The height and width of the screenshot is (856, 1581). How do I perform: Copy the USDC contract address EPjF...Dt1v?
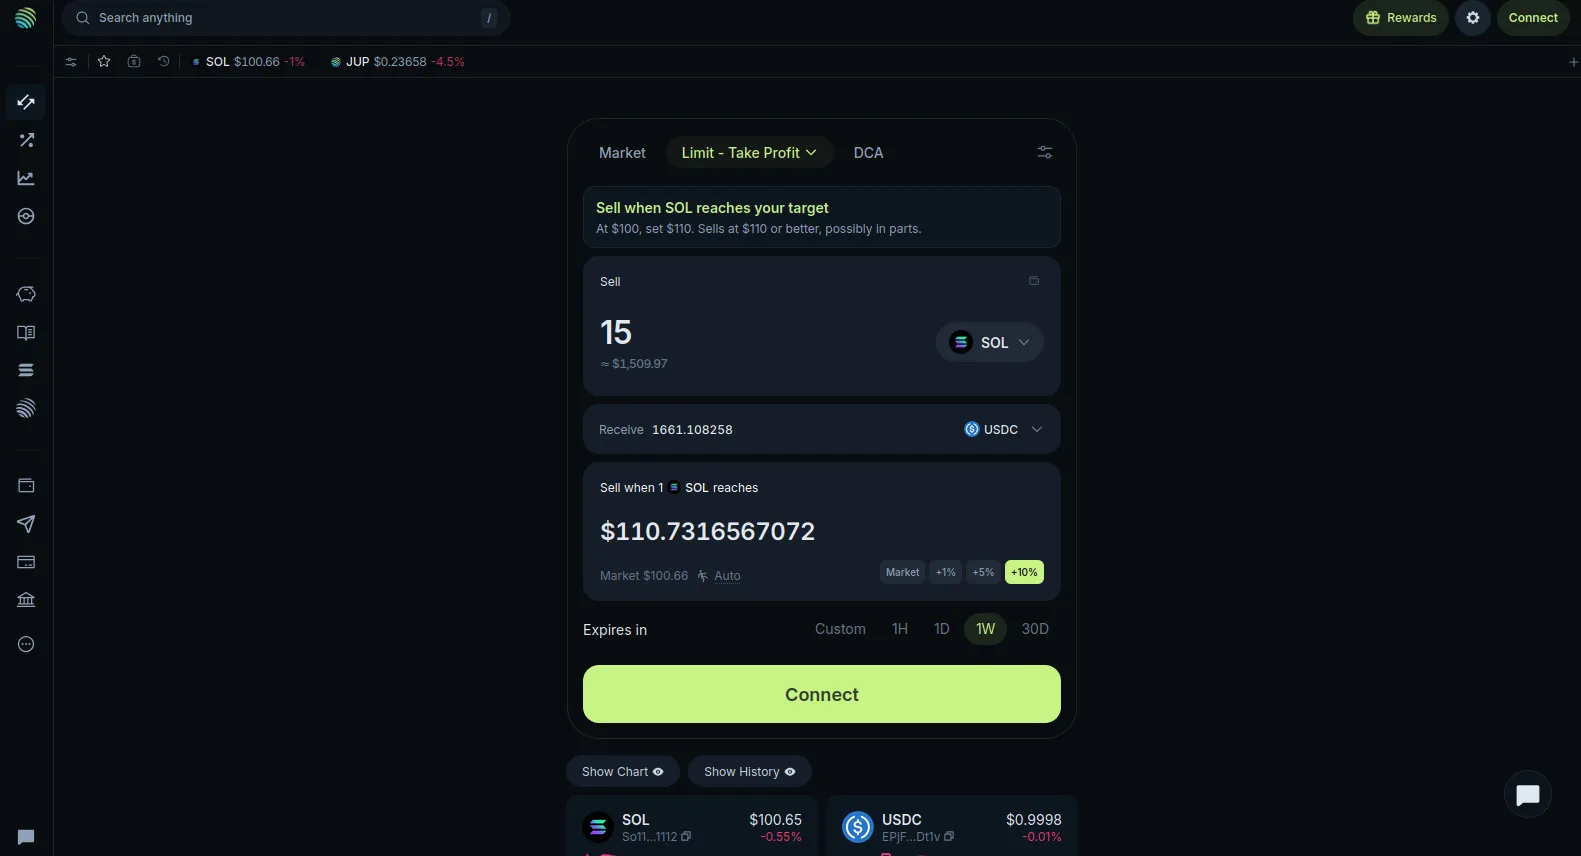click(x=949, y=837)
